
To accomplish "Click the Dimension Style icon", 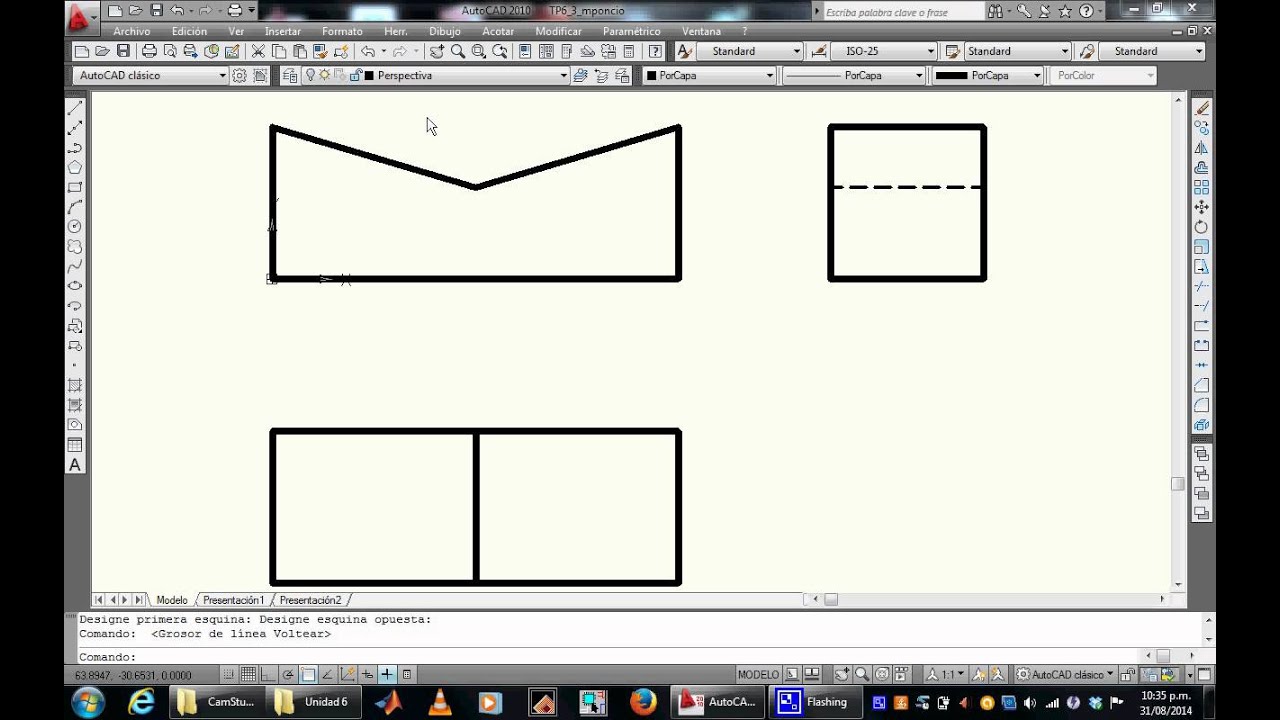I will pyautogui.click(x=818, y=51).
